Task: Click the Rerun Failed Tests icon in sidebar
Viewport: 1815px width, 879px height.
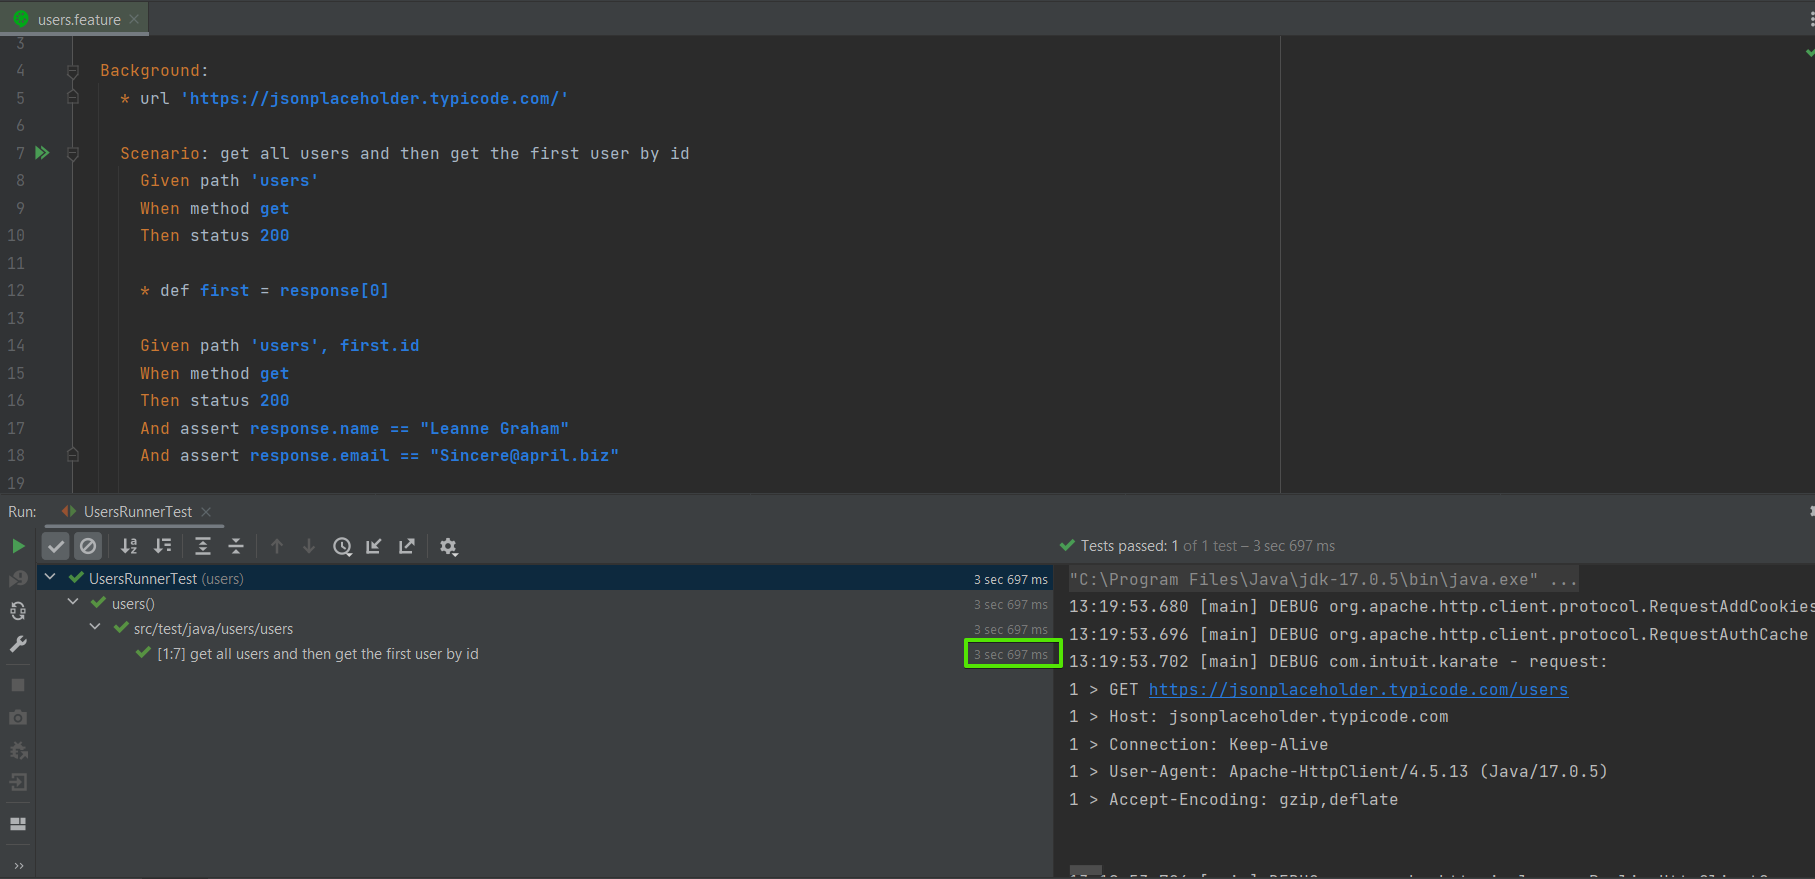Action: [x=18, y=579]
